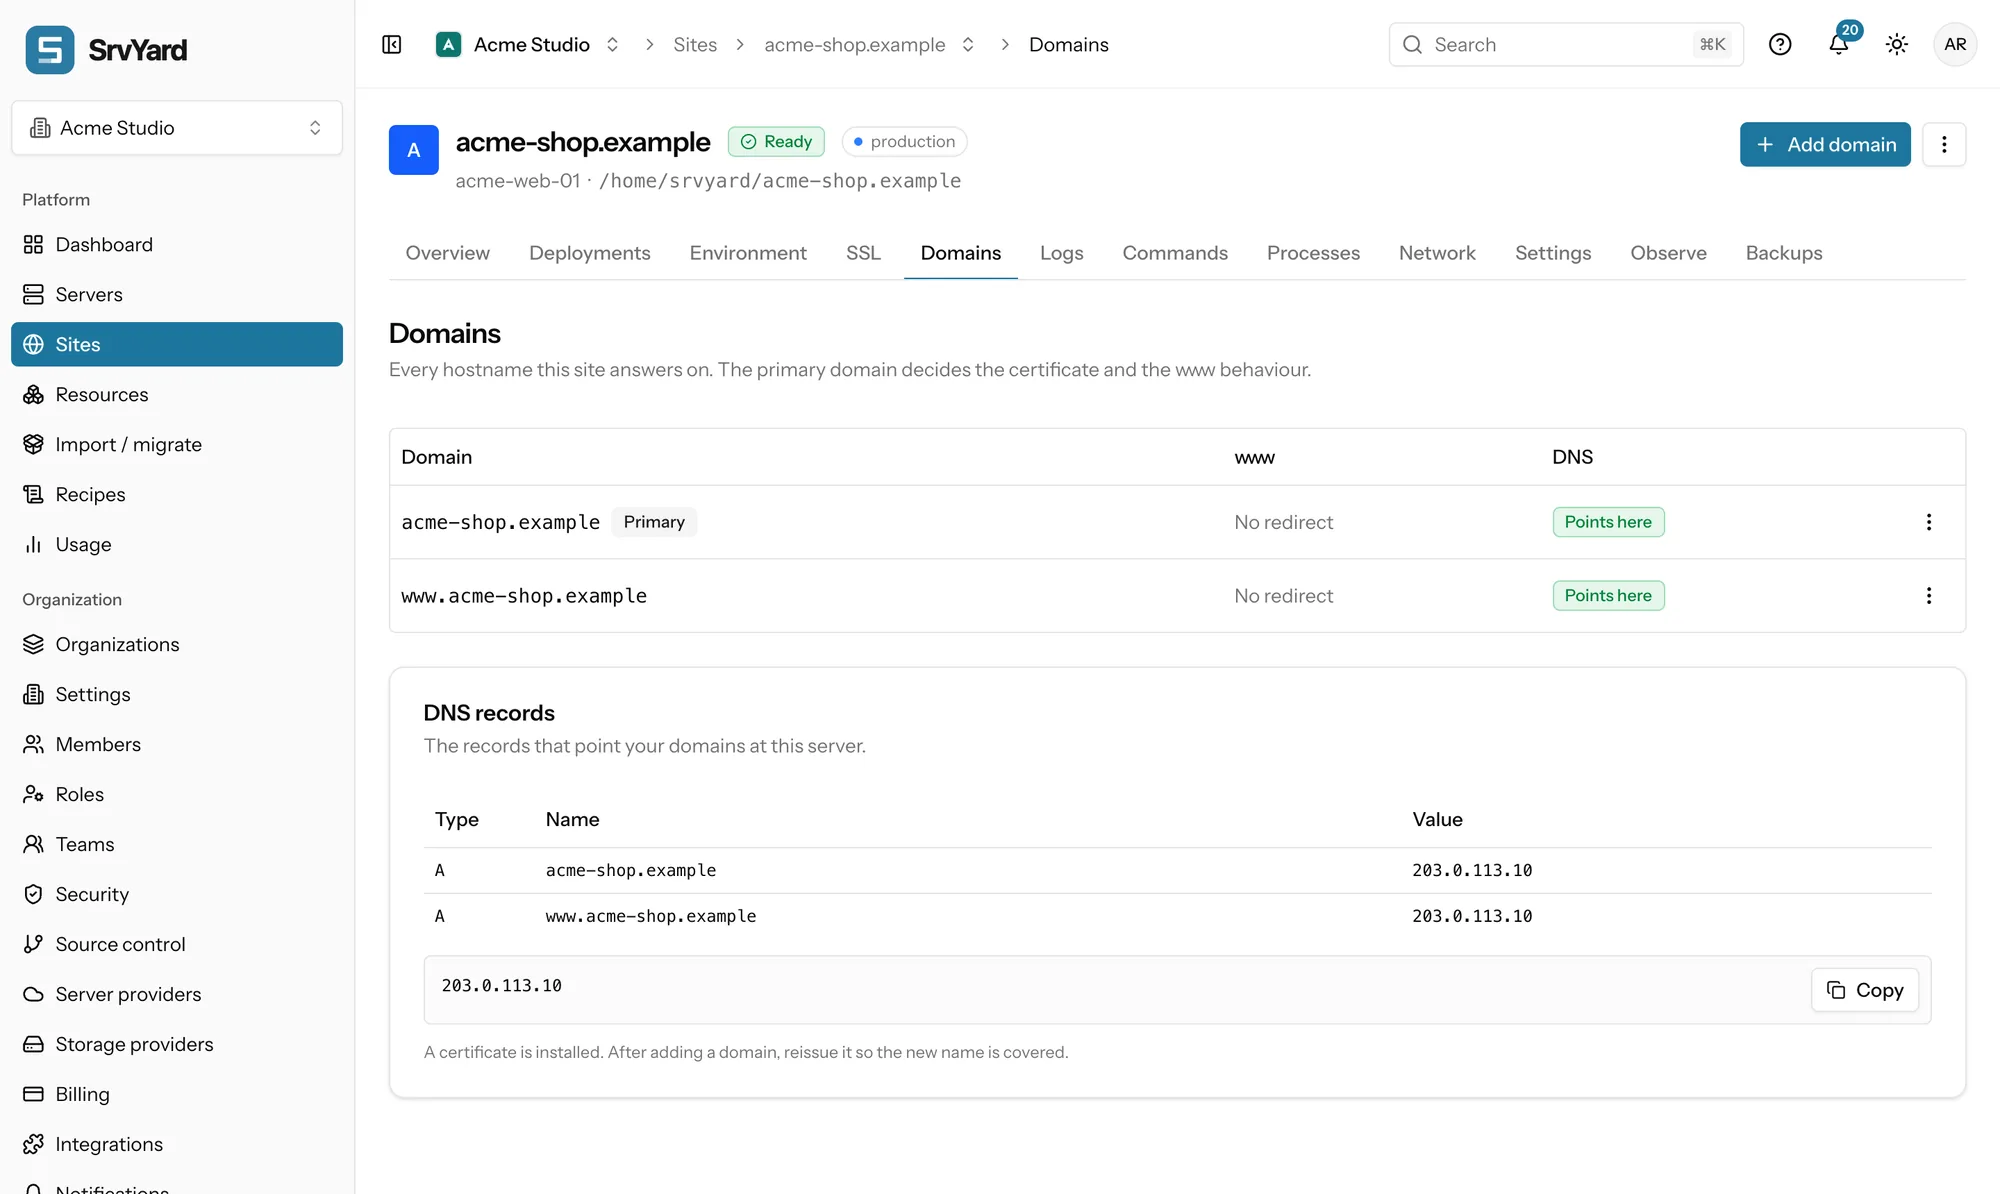Switch to the Deployments tab
The image size is (2000, 1194).
pyautogui.click(x=589, y=254)
